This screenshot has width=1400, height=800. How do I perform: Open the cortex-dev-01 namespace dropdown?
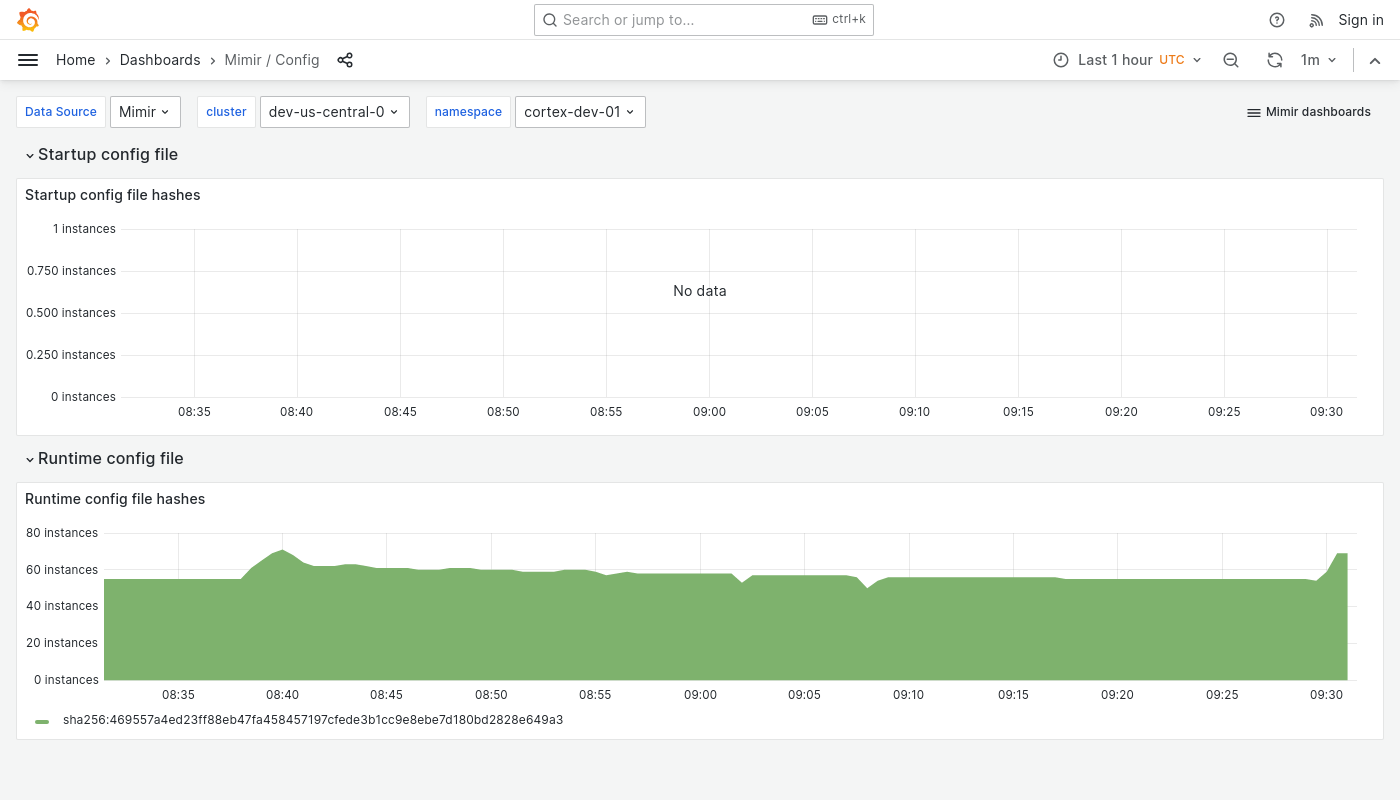click(x=580, y=112)
